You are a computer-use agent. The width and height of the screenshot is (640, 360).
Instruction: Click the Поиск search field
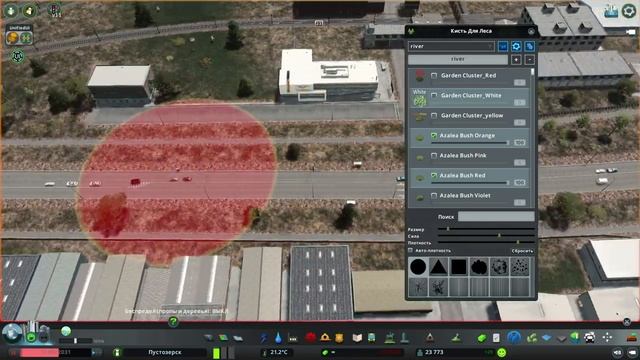[496, 216]
